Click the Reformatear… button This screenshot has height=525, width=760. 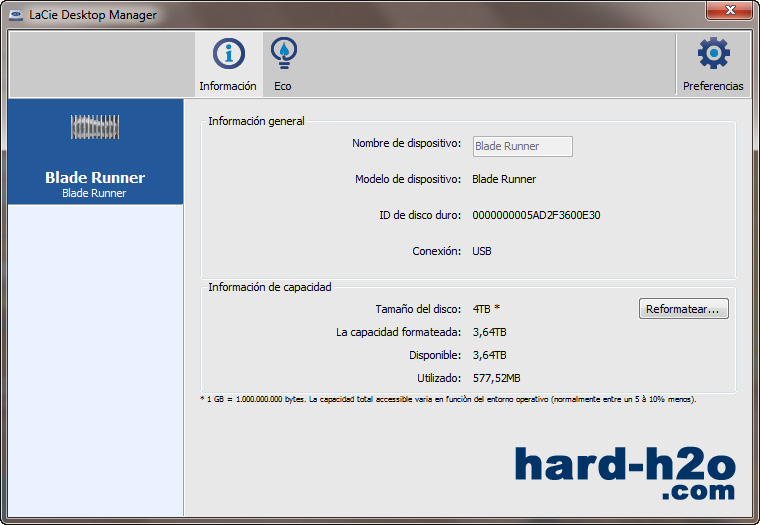tap(683, 309)
